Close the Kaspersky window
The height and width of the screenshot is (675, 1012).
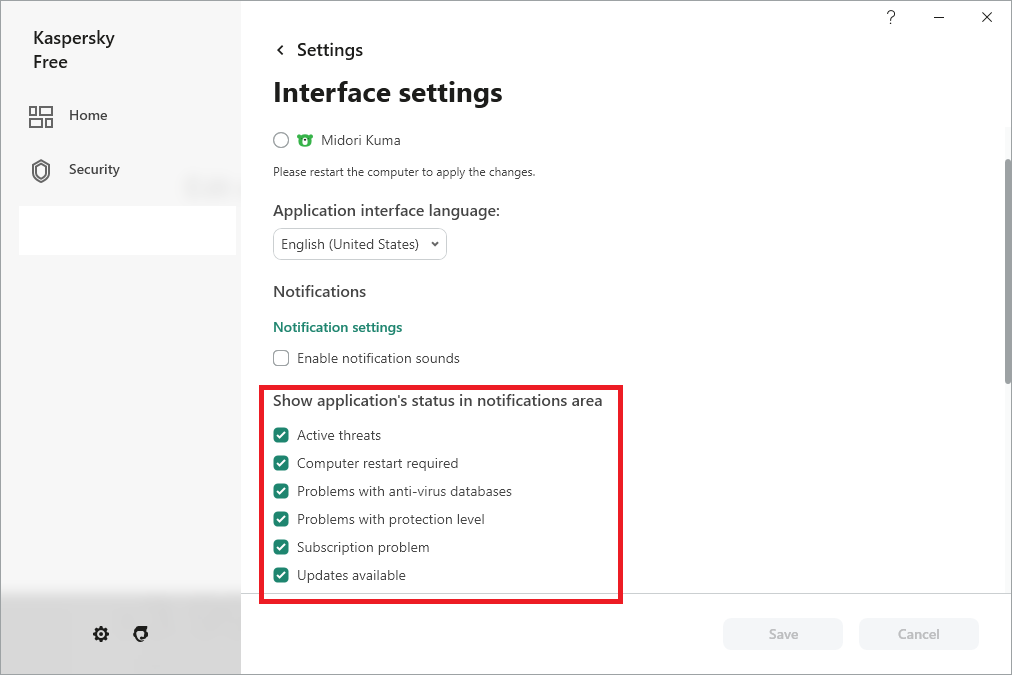pyautogui.click(x=987, y=17)
